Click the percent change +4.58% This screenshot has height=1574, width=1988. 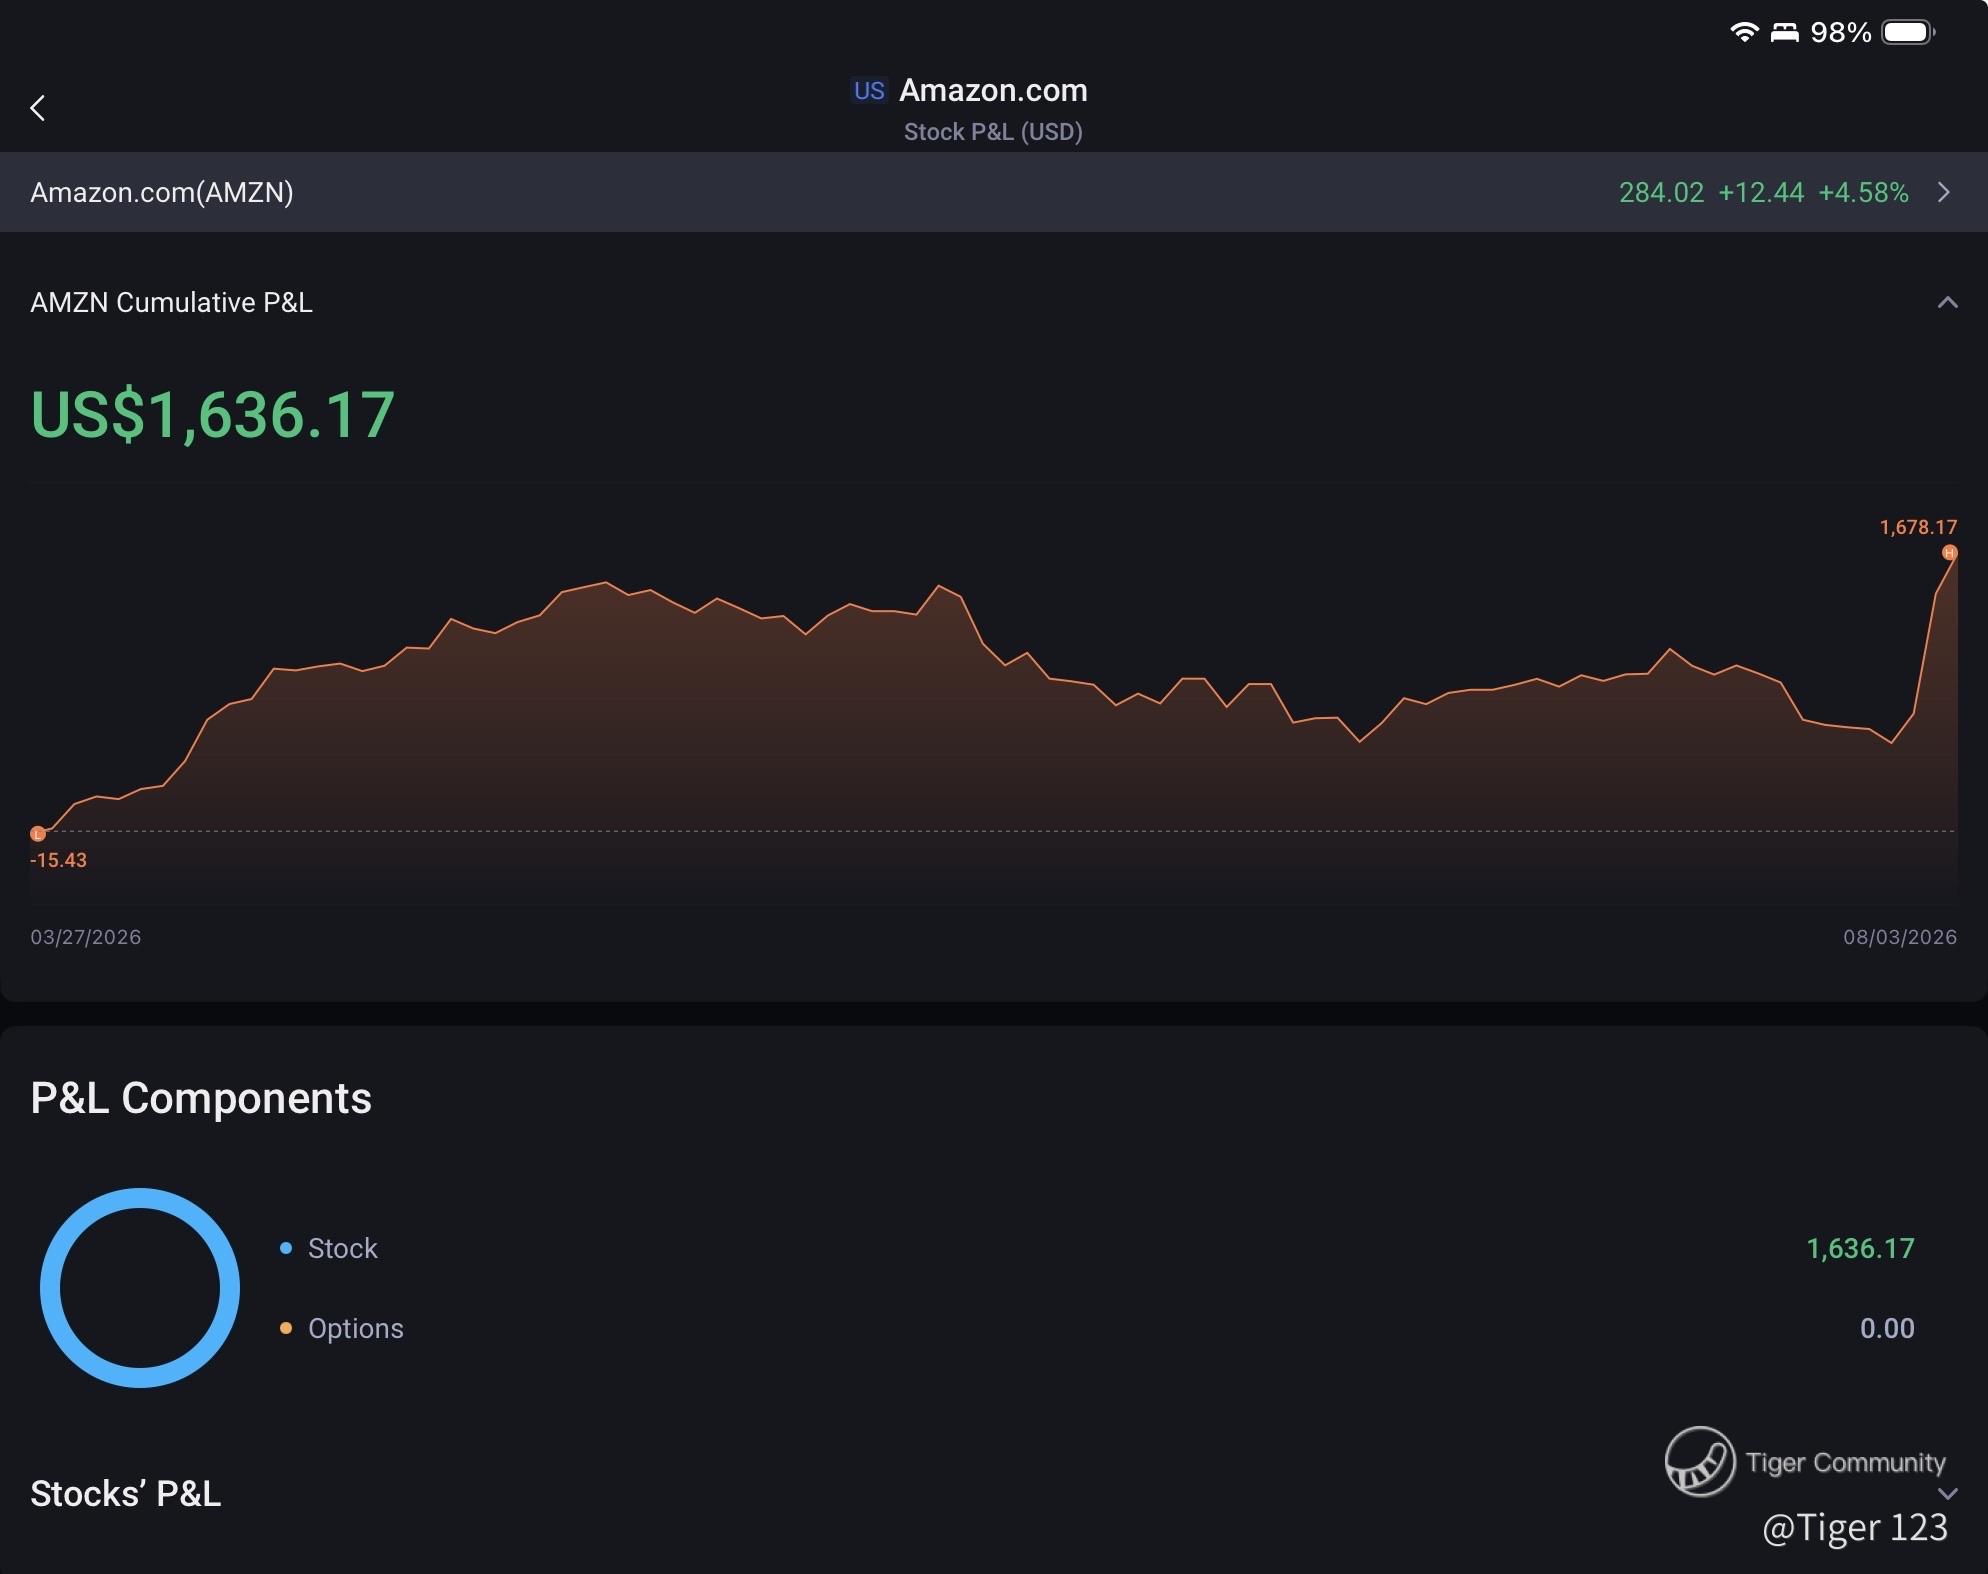(x=1863, y=192)
